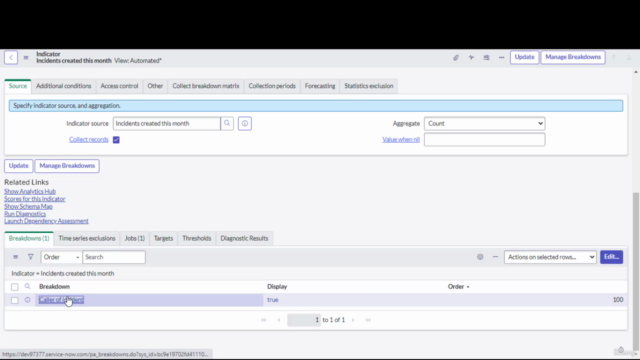
Task: Open Show Analytics Hub link
Action: [30, 191]
